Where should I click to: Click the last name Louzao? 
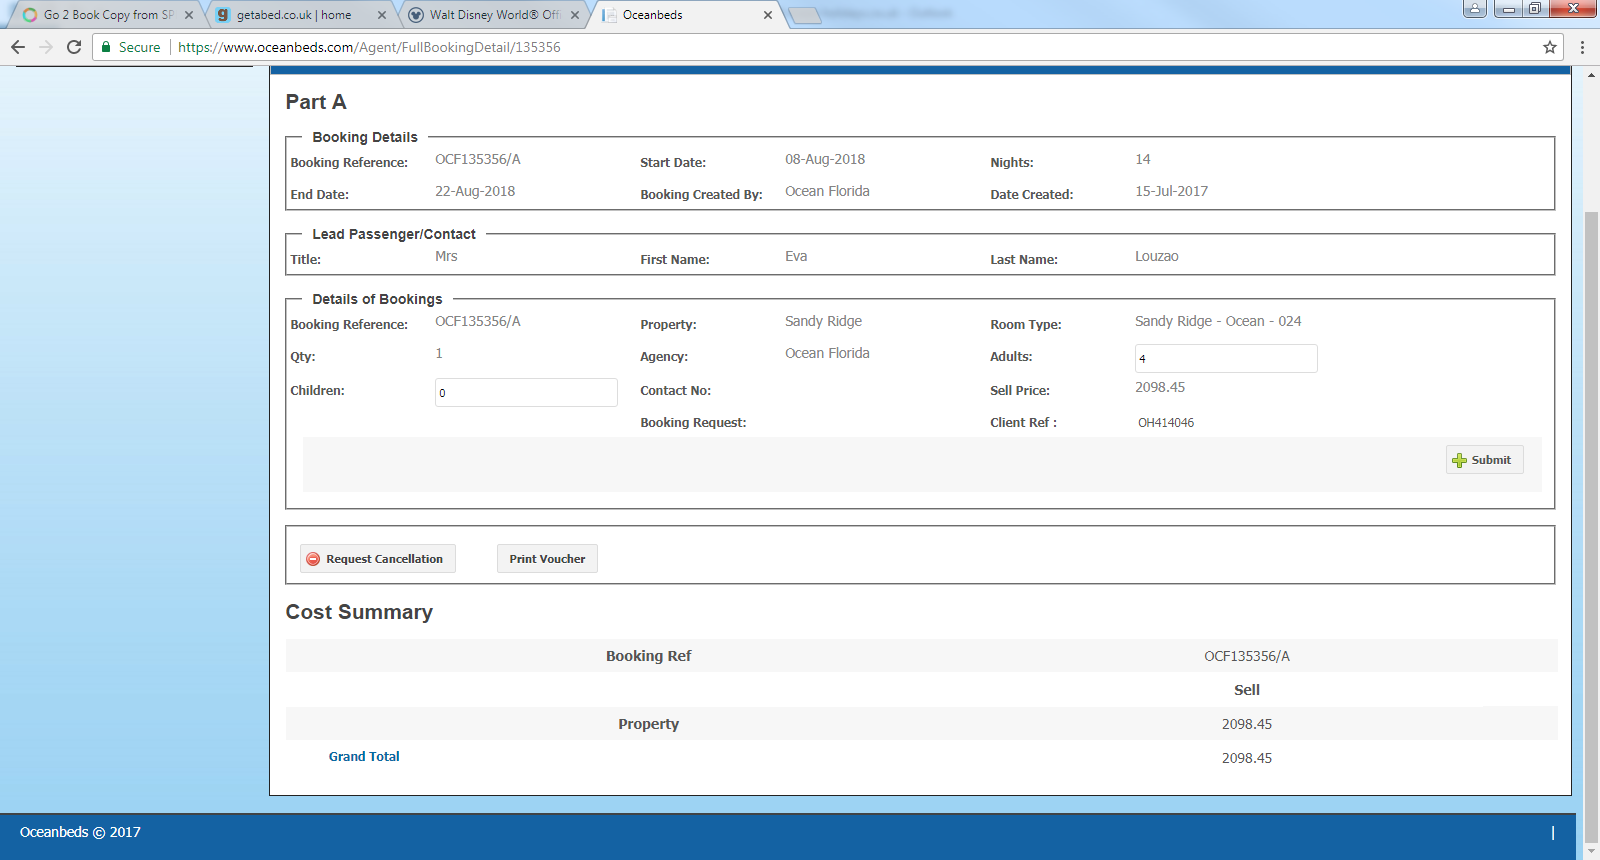[x=1157, y=256]
